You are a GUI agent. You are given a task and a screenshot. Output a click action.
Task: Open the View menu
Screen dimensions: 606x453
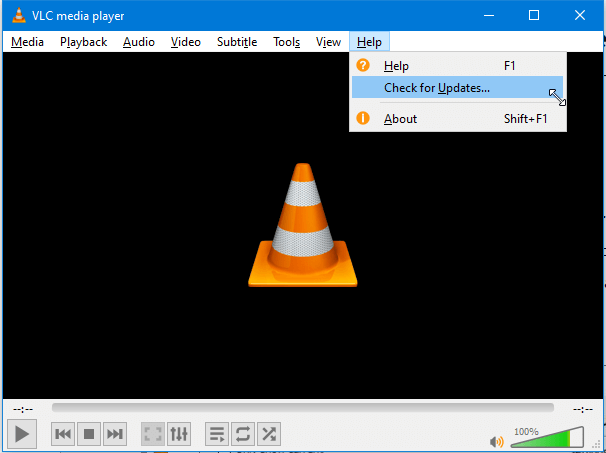pos(328,42)
